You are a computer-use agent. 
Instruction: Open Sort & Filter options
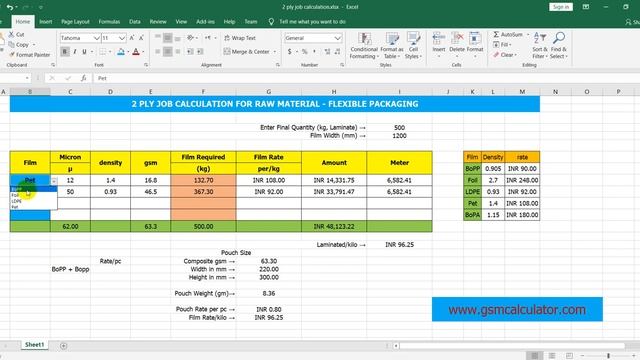tap(540, 46)
